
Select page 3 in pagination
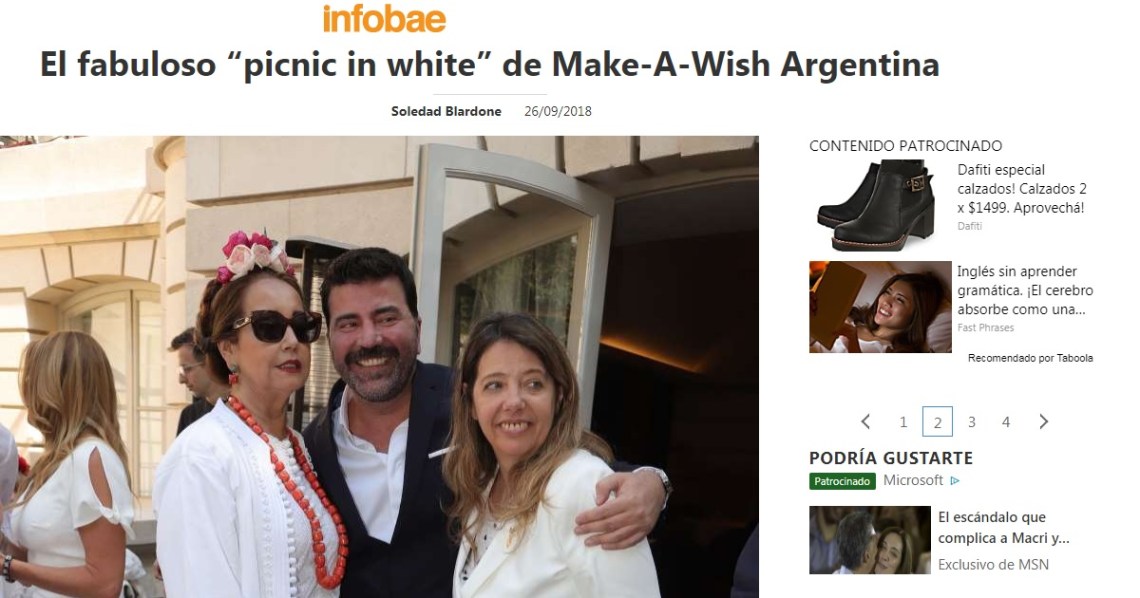click(x=971, y=422)
